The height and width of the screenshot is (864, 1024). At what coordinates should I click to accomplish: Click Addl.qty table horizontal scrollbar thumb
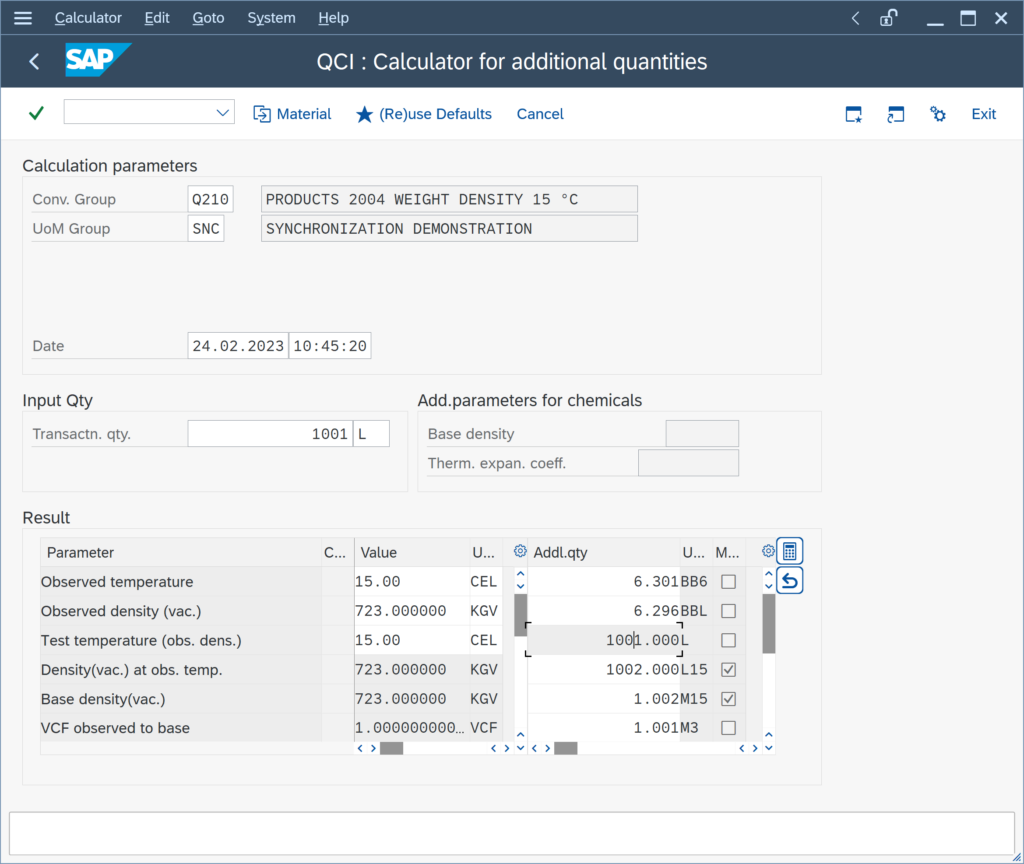566,748
